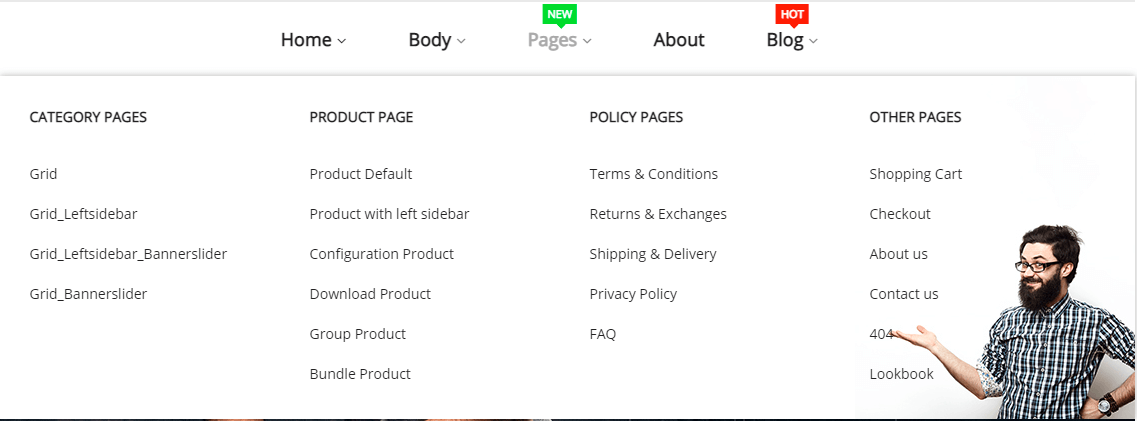Navigate to the Checkout page
Screen dimensions: 1137x421
tap(900, 214)
